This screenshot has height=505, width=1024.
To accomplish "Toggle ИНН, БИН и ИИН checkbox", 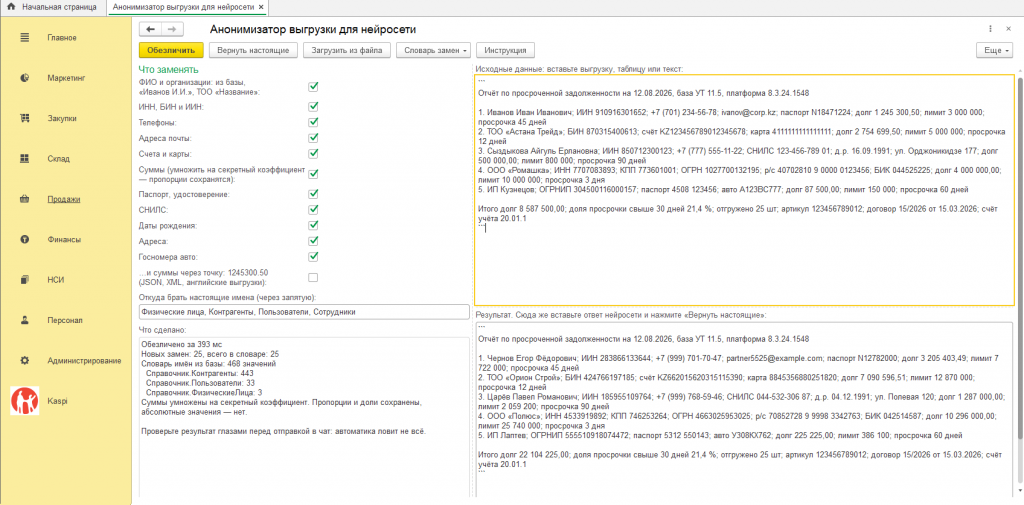I will 313,106.
